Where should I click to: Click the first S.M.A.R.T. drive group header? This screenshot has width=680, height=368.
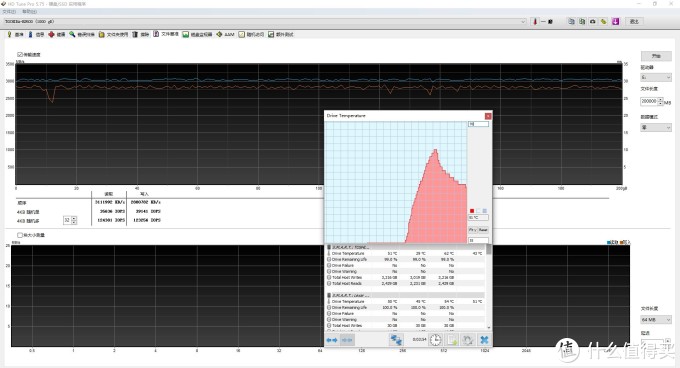(405, 247)
